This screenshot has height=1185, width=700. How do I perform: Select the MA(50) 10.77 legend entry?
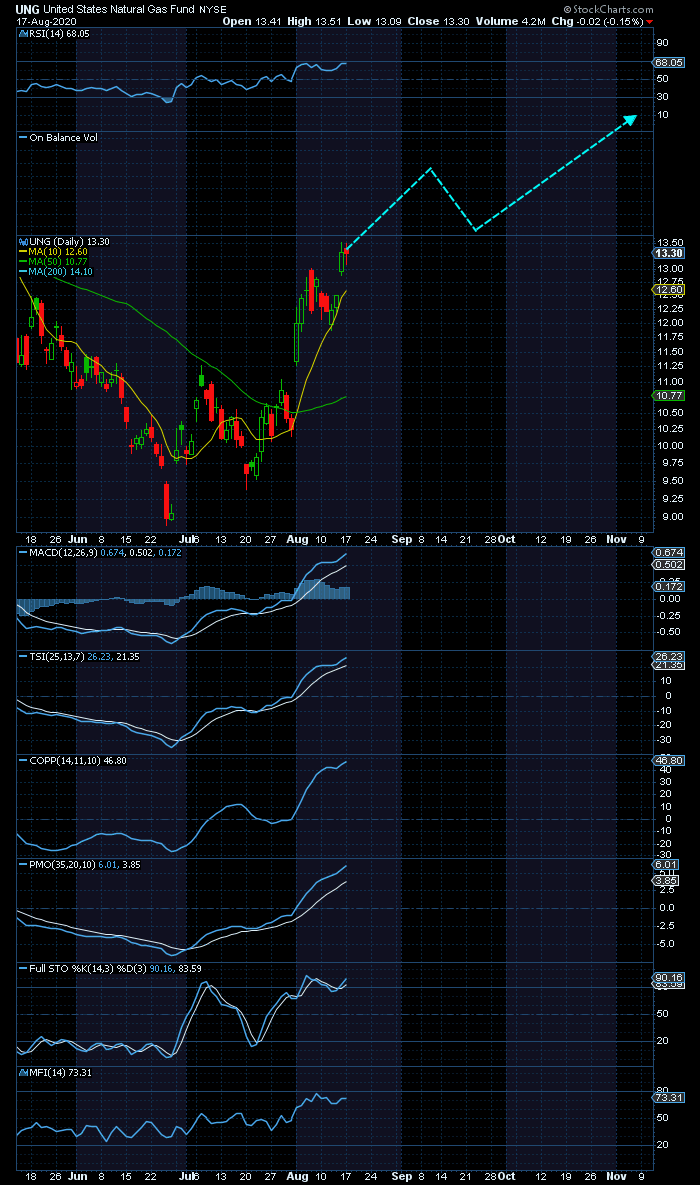[53, 261]
